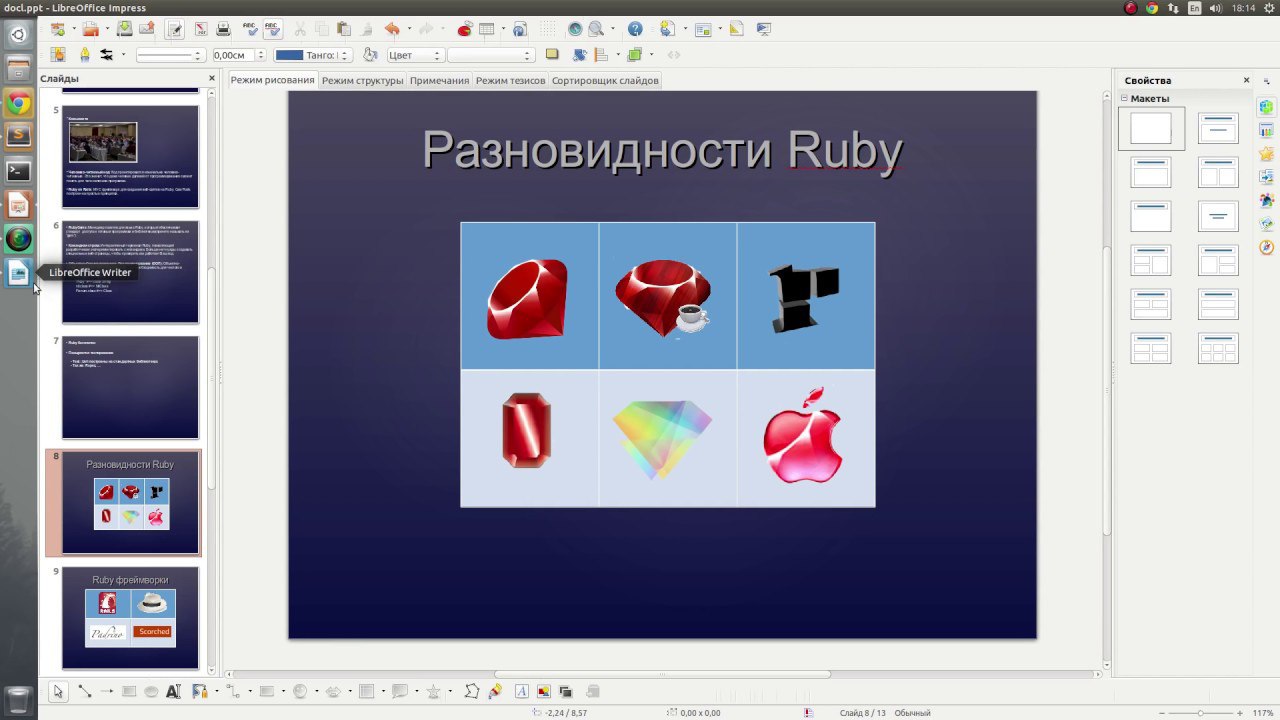The height and width of the screenshot is (720, 1280).
Task: Open Google Chrome from the dock
Action: [18, 103]
